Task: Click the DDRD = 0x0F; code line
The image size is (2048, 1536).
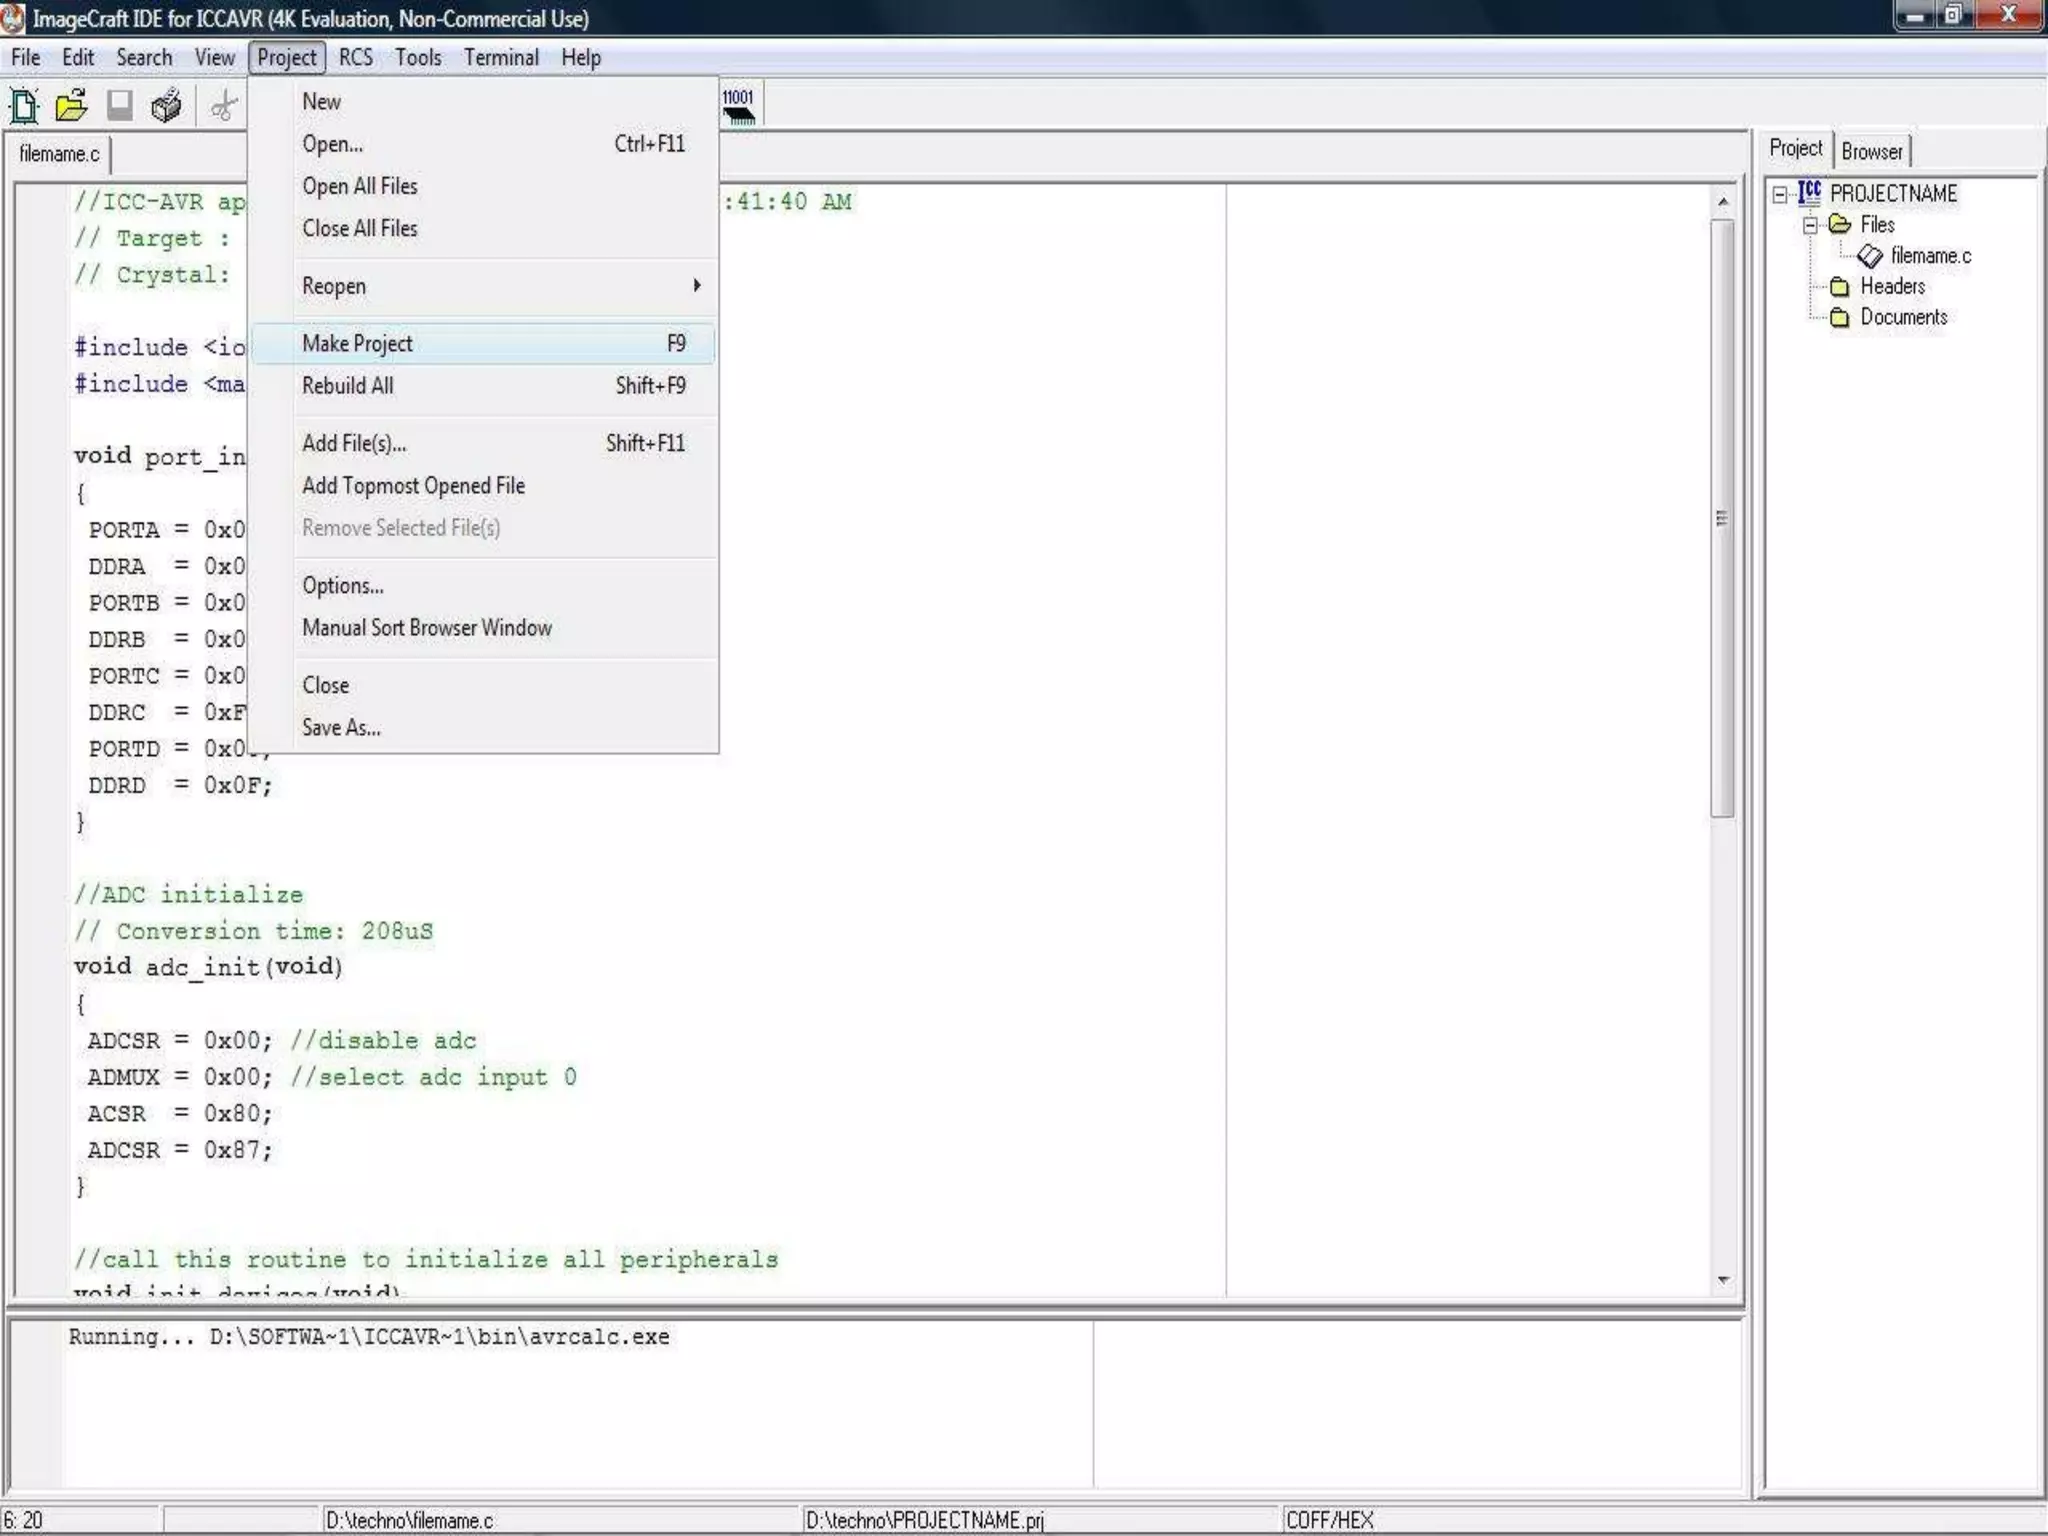Action: tap(180, 785)
